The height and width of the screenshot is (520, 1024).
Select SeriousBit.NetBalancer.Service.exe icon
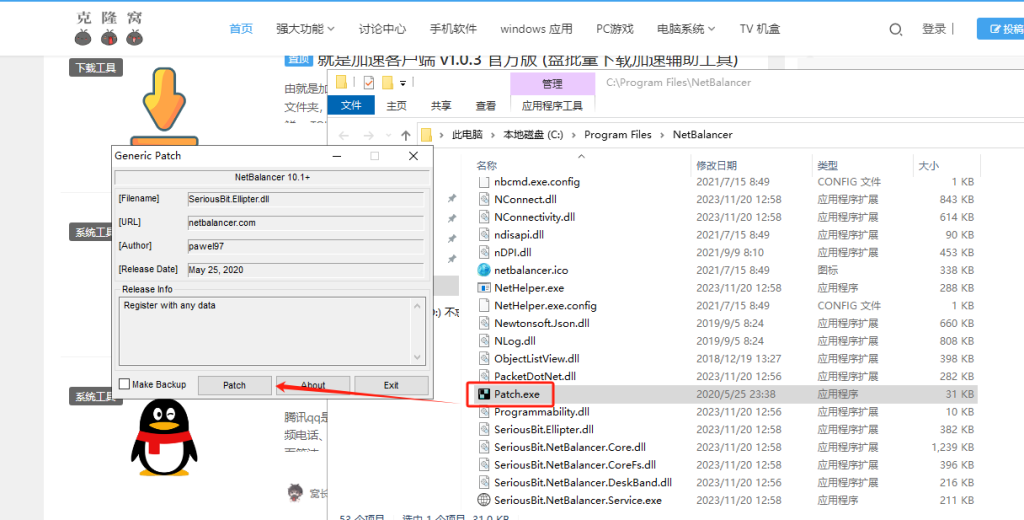[484, 500]
